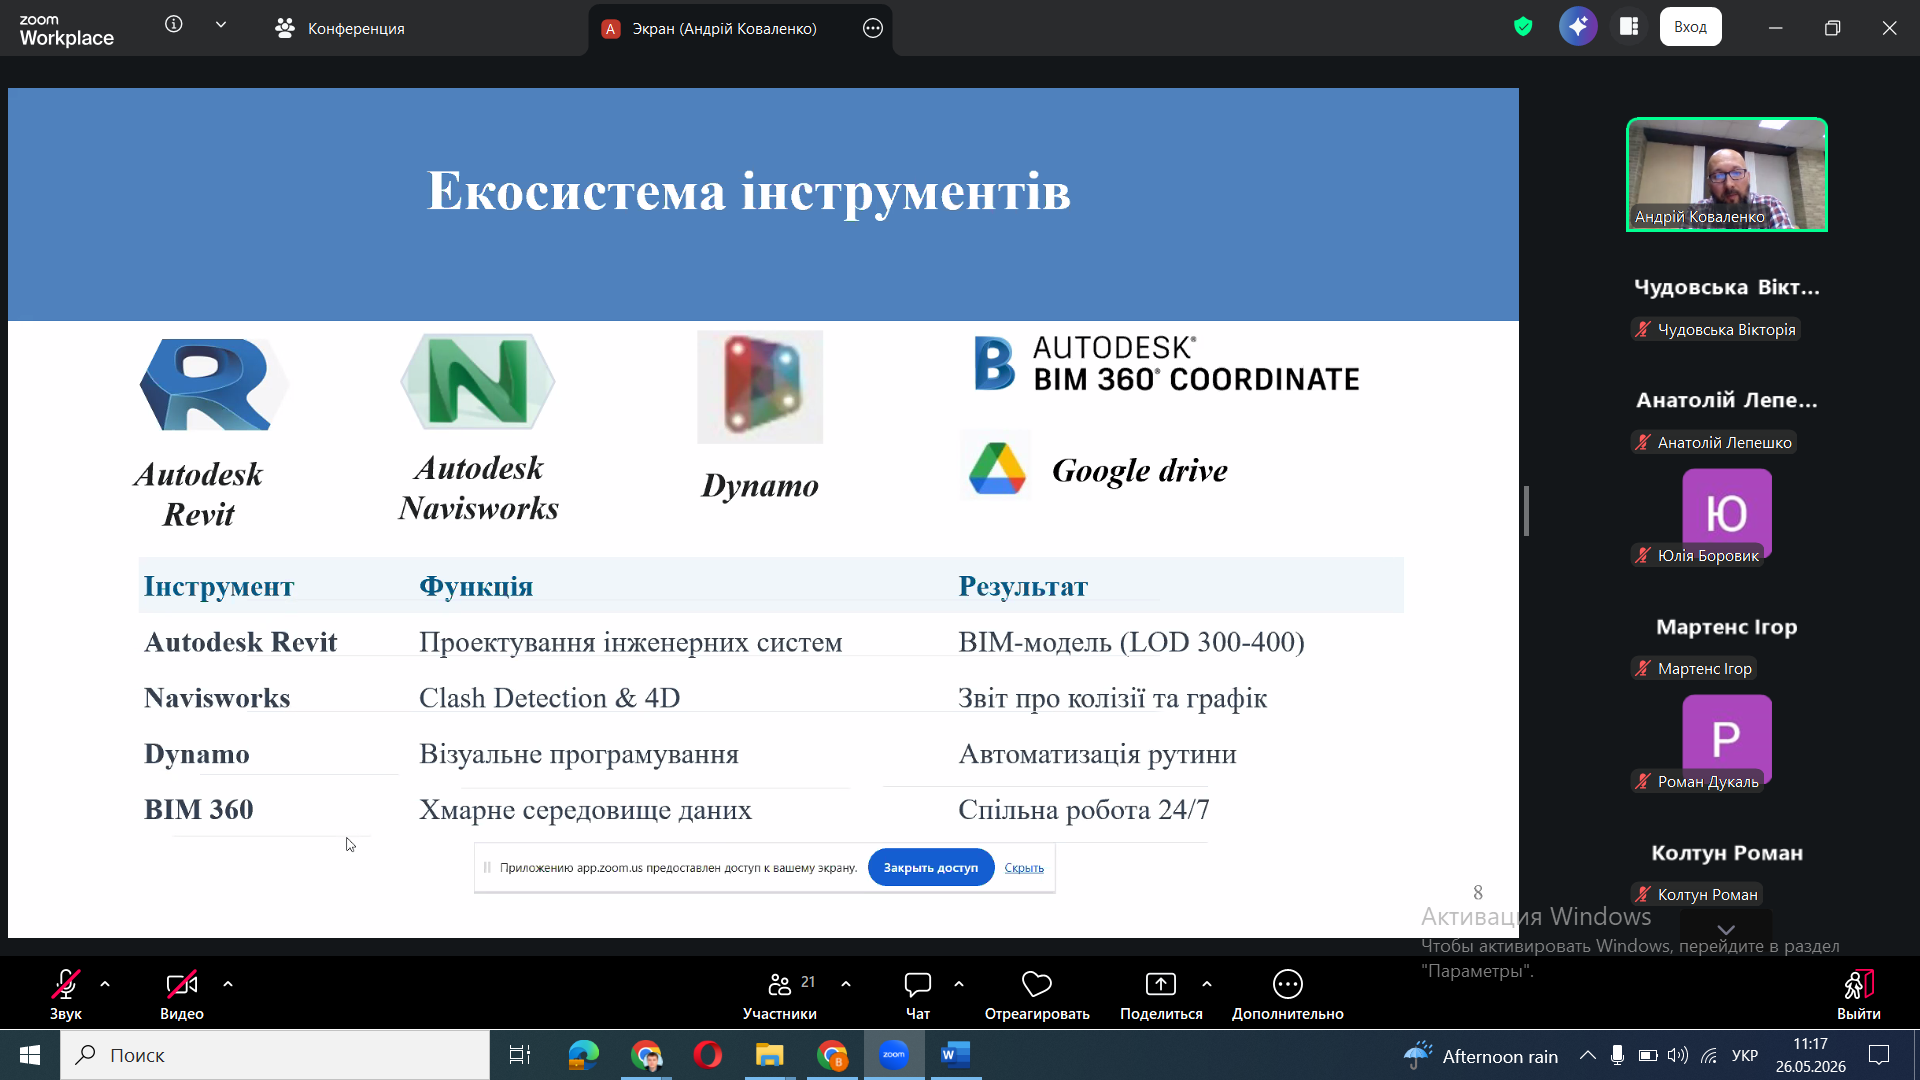Expand audio options arrow next to Звук
This screenshot has height=1080, width=1920.
pos(105,984)
